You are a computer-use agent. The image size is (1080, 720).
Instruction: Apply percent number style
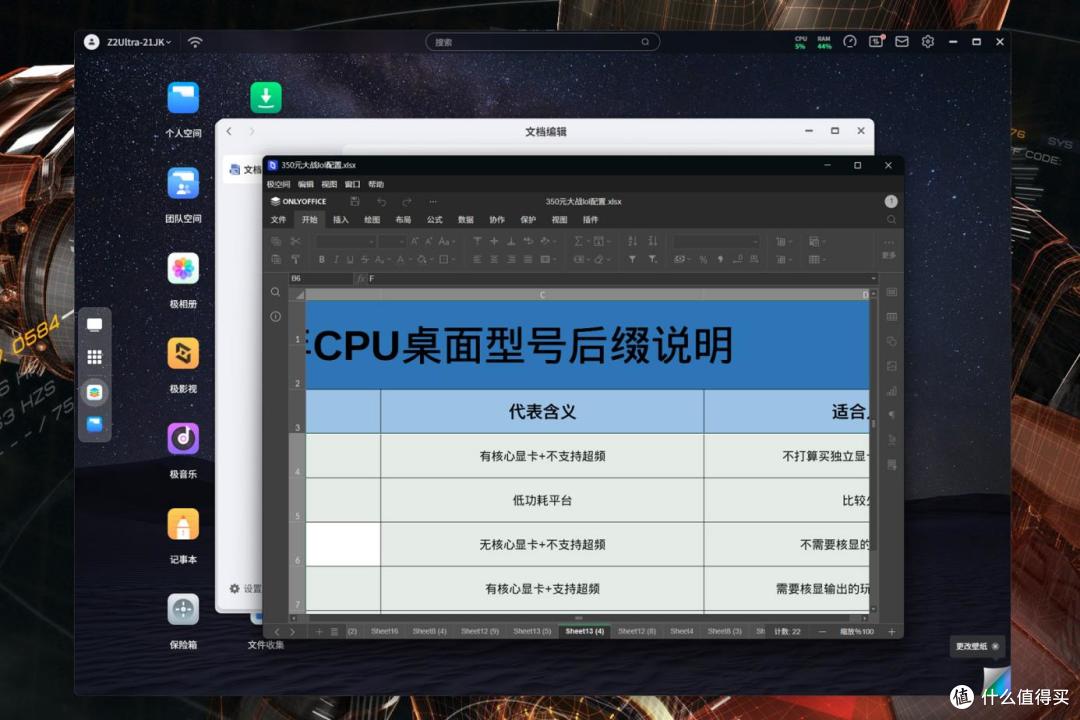(703, 259)
